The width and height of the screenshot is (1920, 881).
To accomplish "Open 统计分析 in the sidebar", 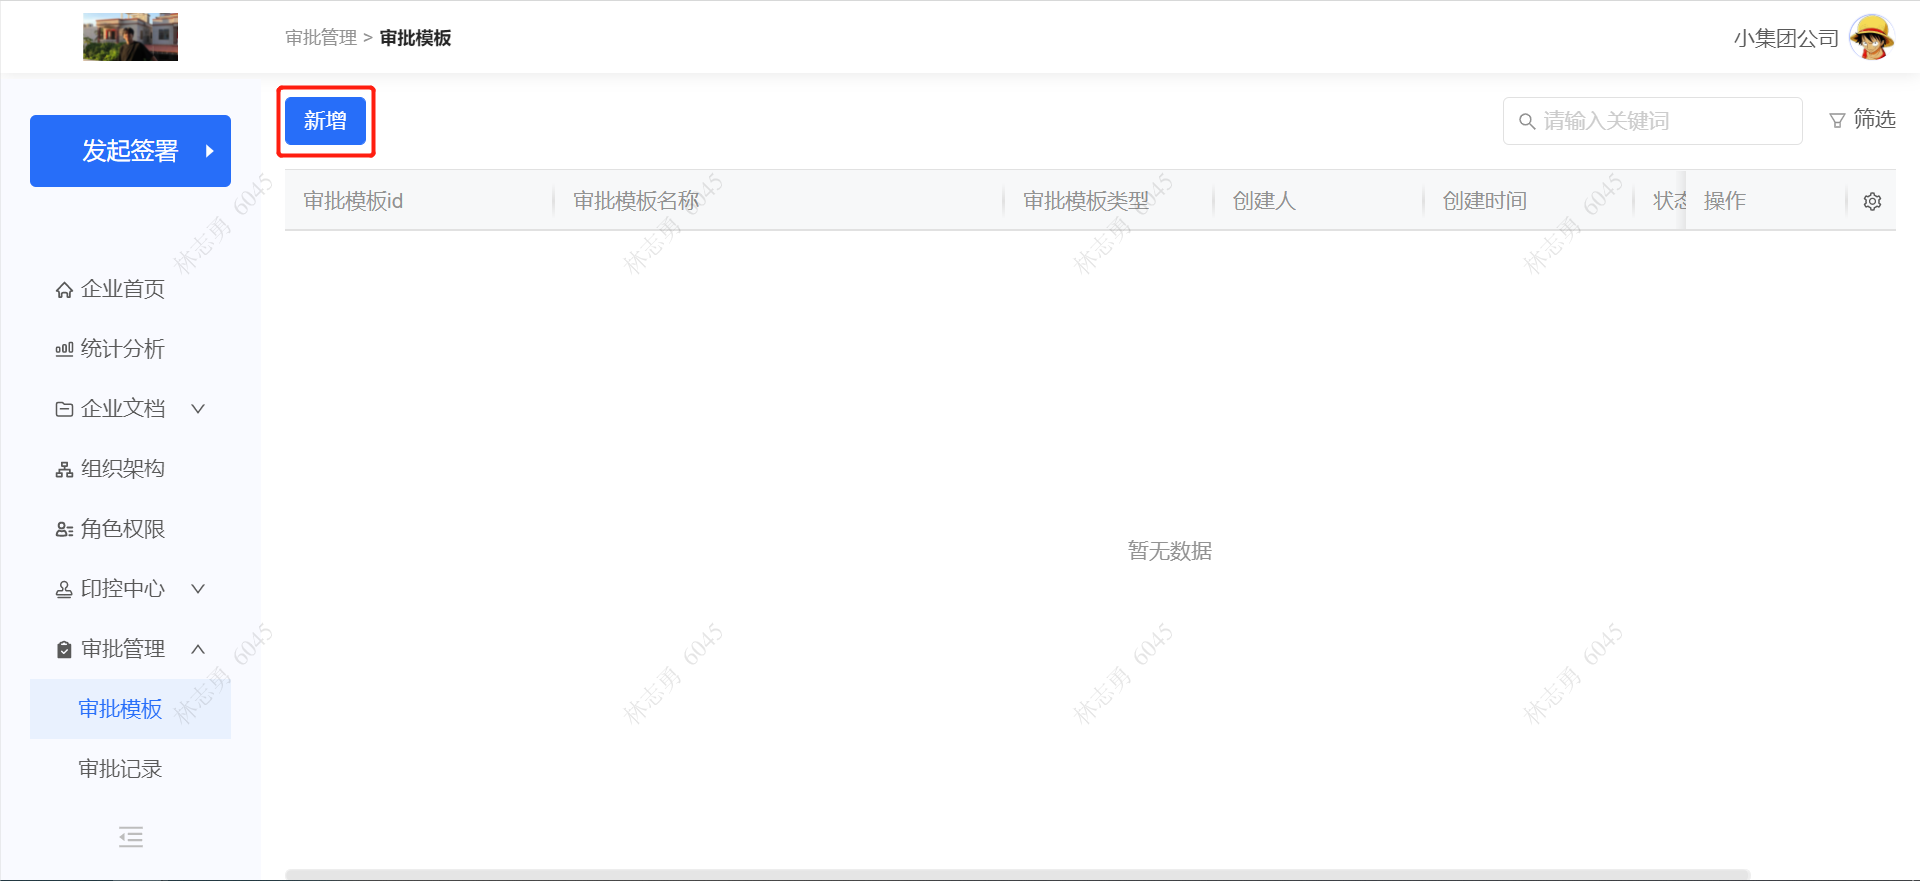I will (x=122, y=349).
